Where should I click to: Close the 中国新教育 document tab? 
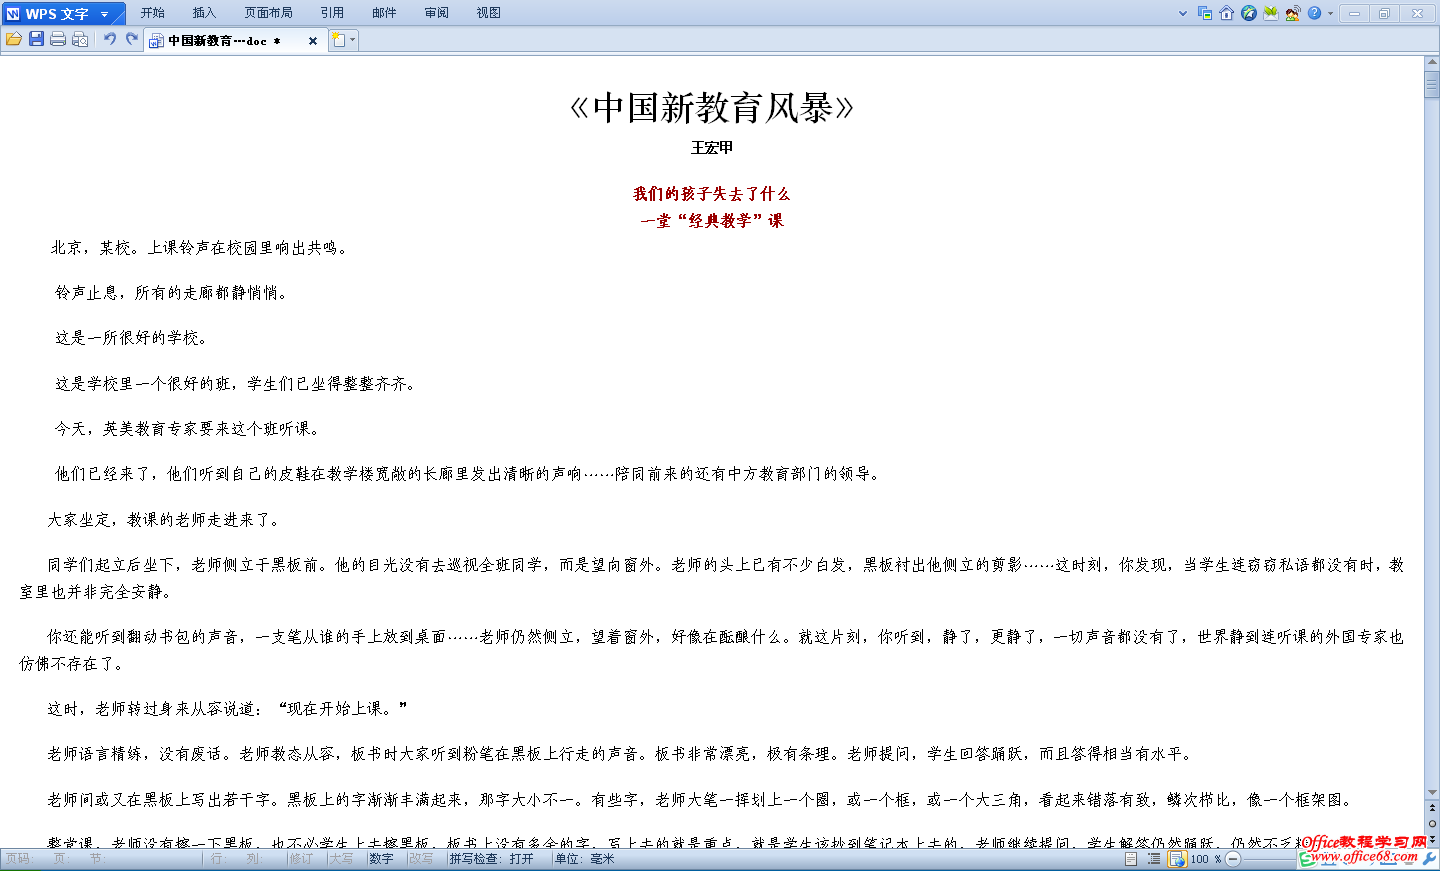[x=313, y=41]
